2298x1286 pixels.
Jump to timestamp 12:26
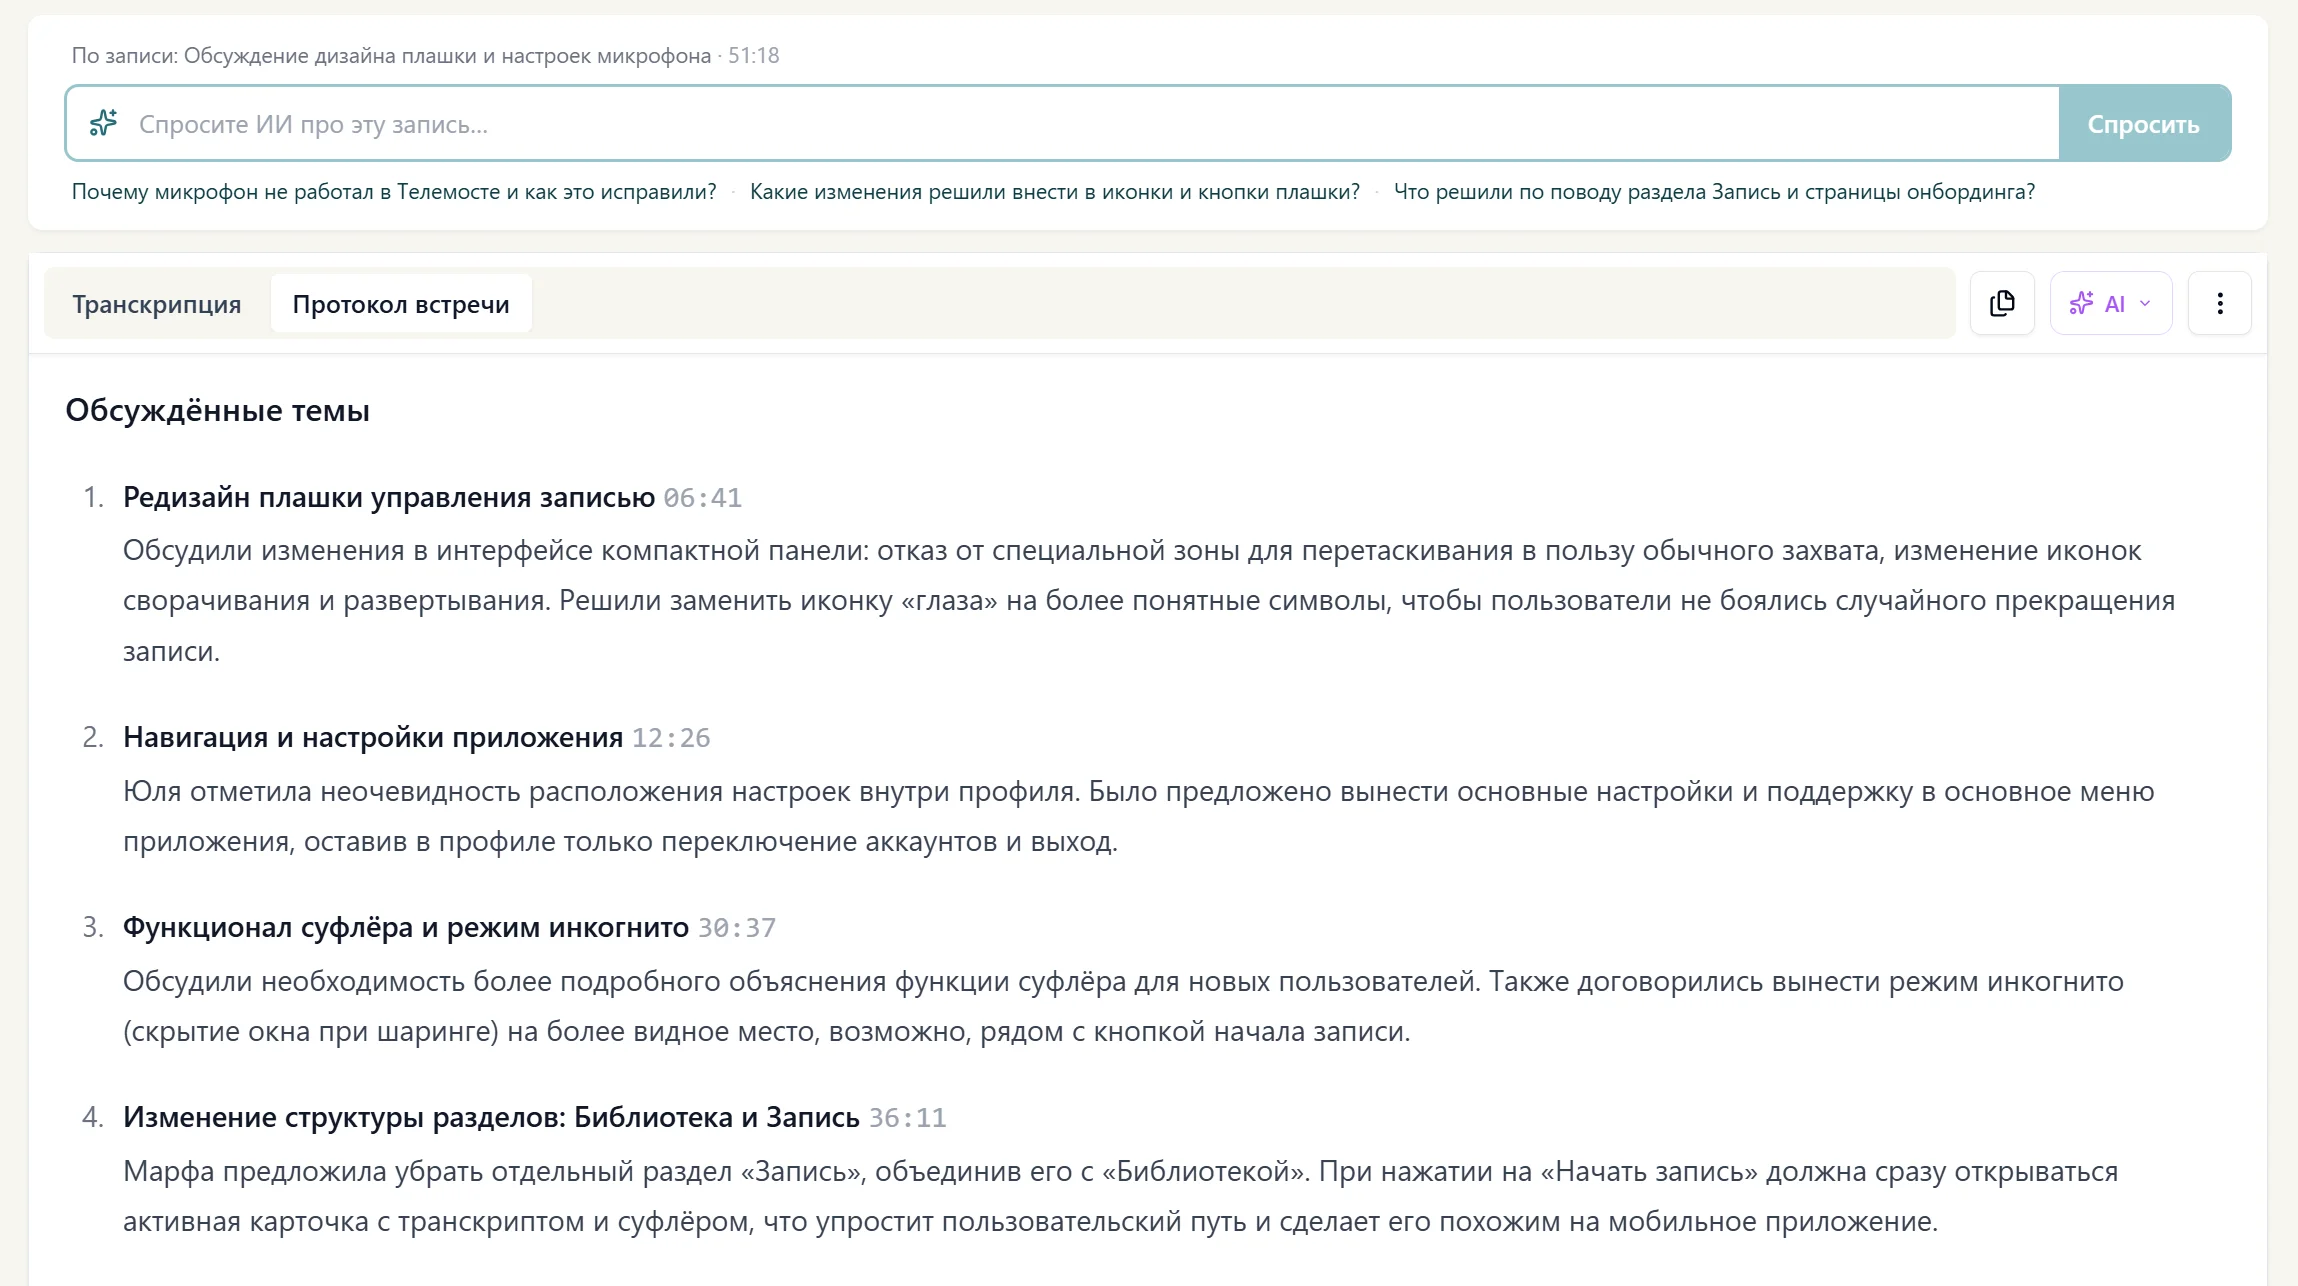[671, 738]
